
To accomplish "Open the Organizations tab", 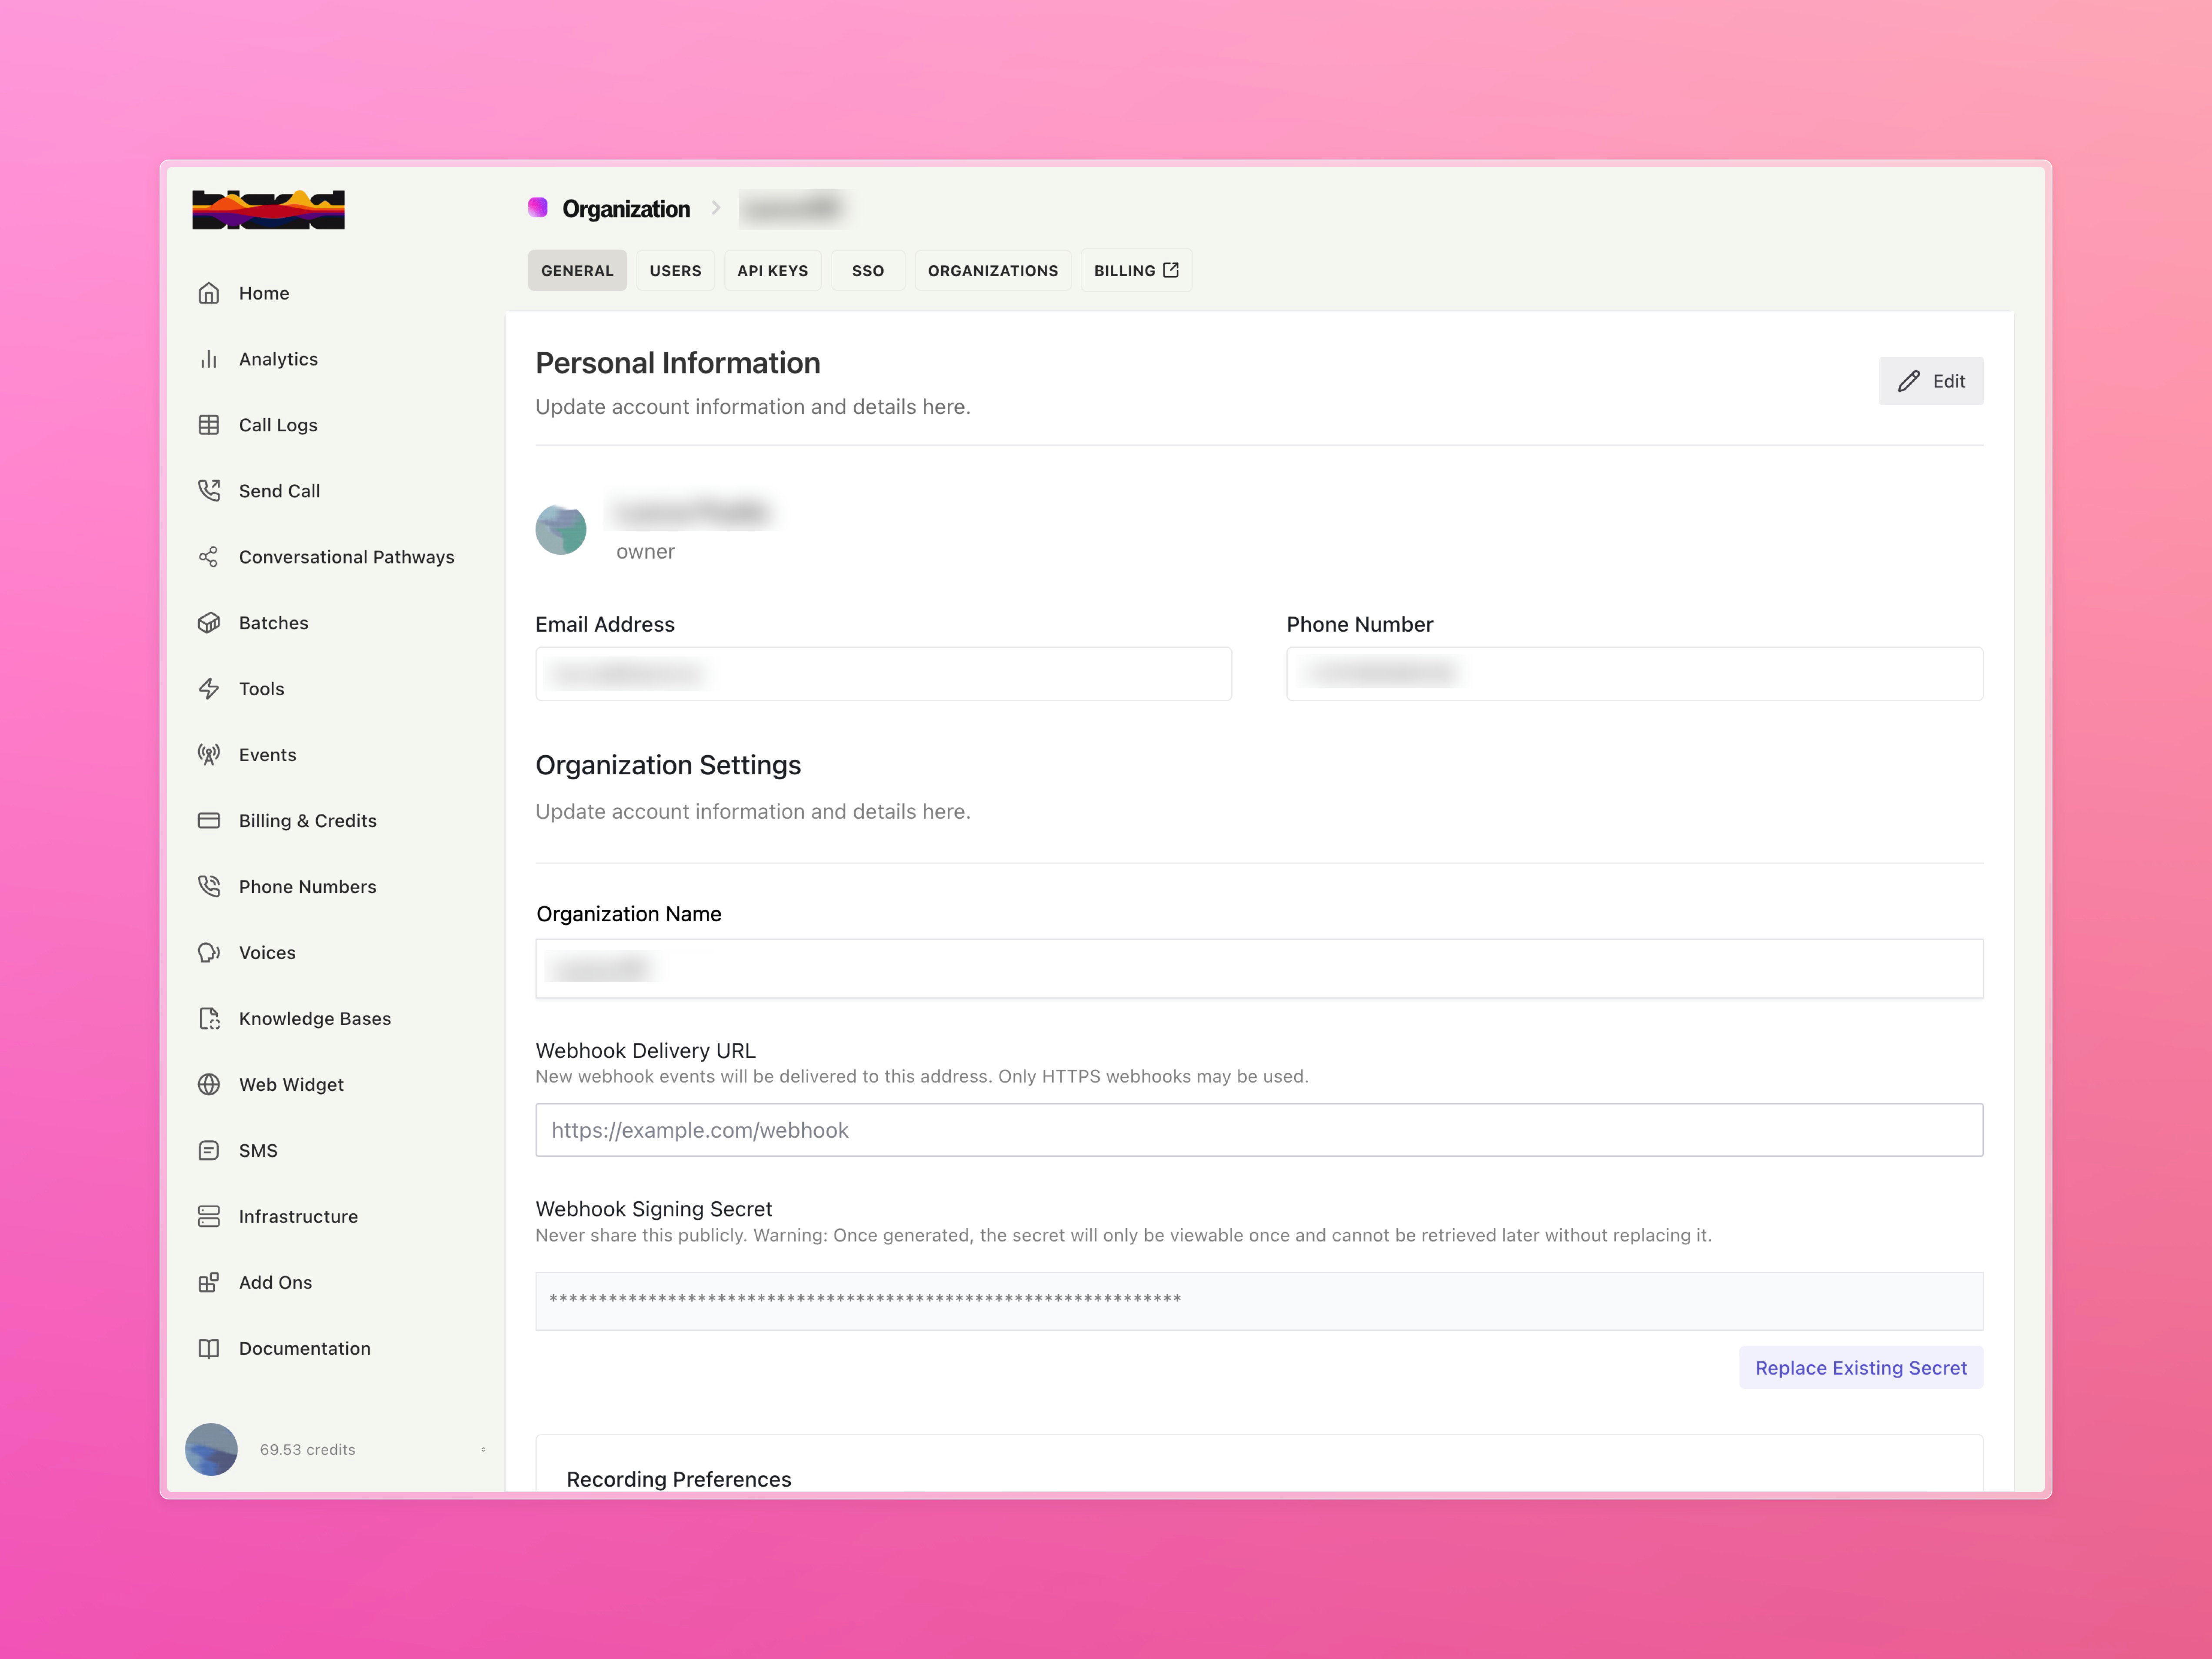I will coord(993,271).
